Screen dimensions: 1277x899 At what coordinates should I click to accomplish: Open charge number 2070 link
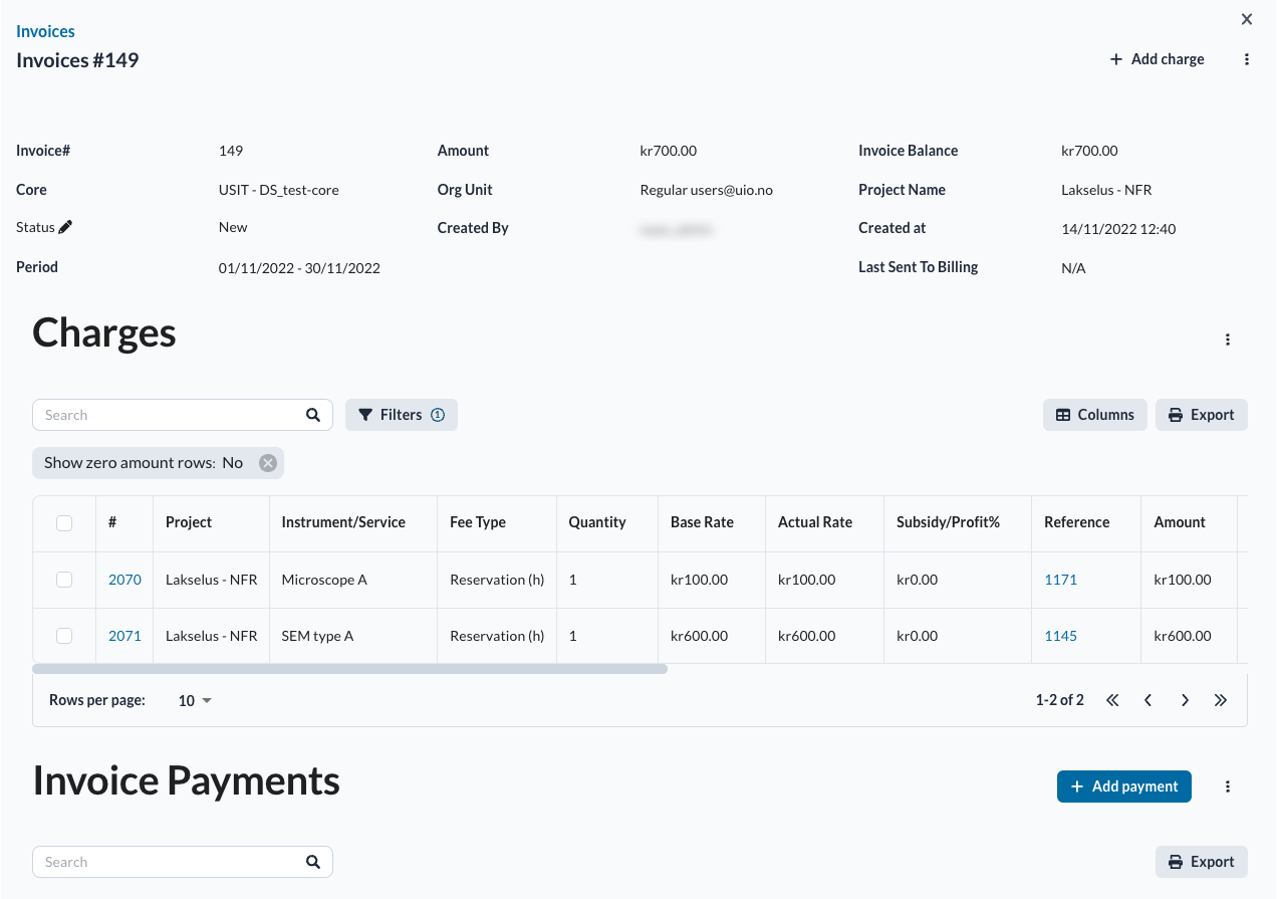[x=125, y=580]
